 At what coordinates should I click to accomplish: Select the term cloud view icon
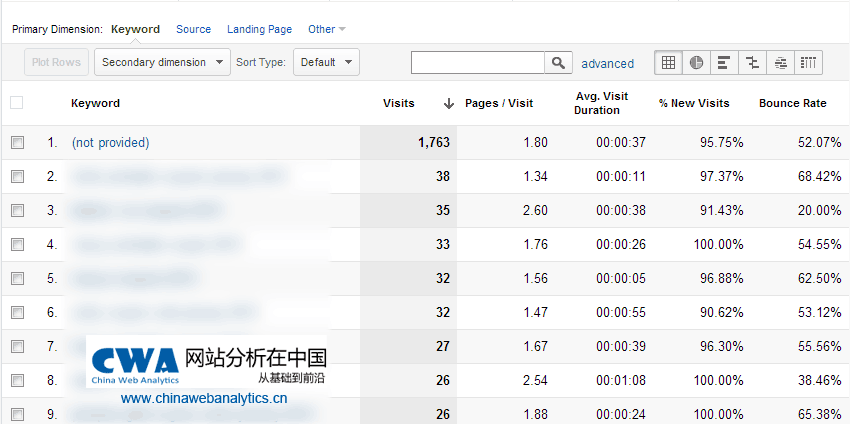point(780,63)
